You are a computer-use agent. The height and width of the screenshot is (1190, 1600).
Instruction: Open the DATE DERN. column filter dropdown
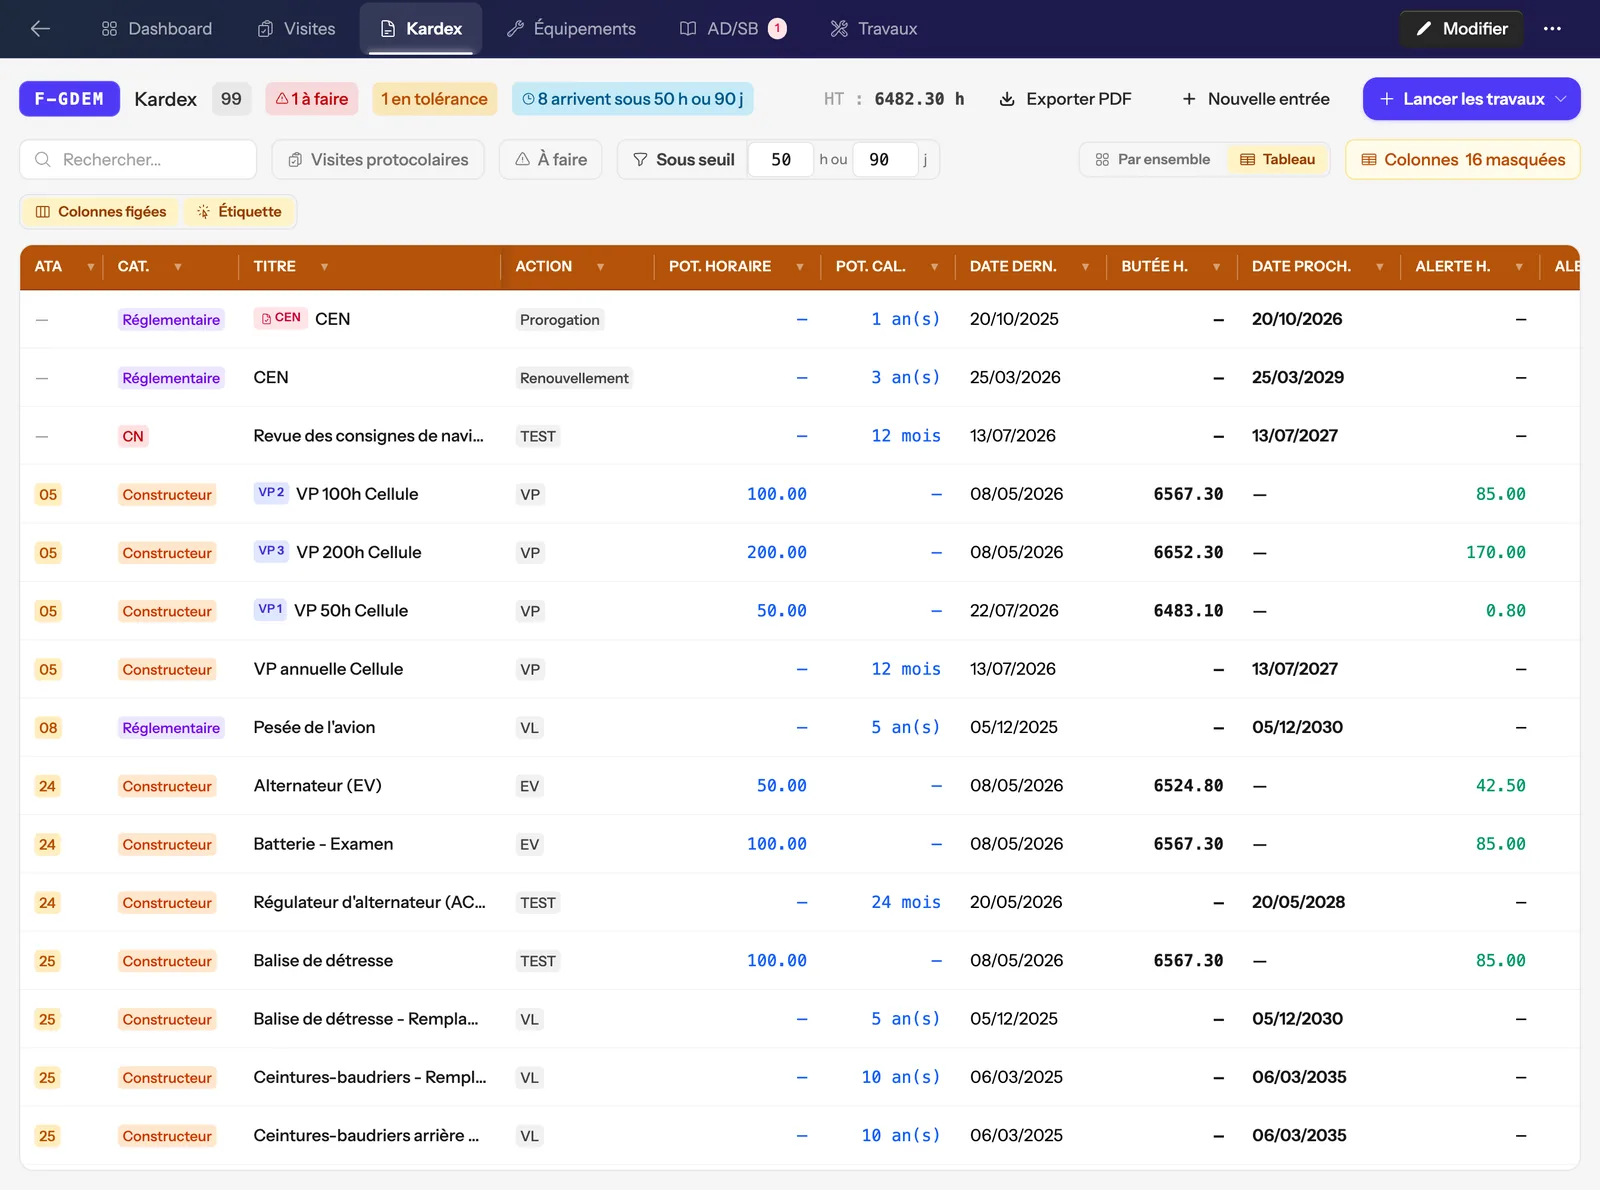1085,267
